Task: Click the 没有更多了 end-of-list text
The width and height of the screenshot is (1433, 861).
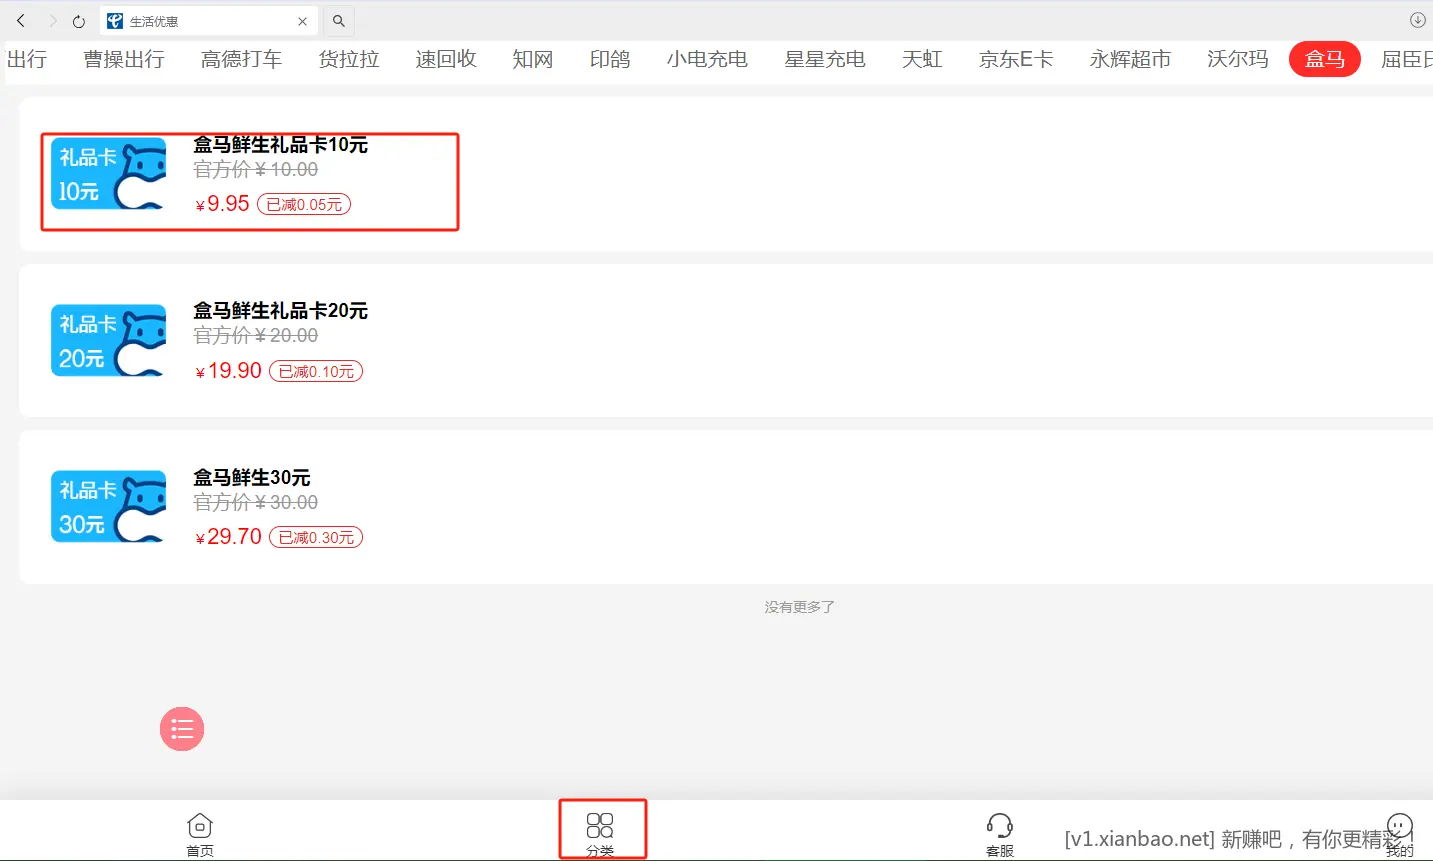Action: pos(800,607)
